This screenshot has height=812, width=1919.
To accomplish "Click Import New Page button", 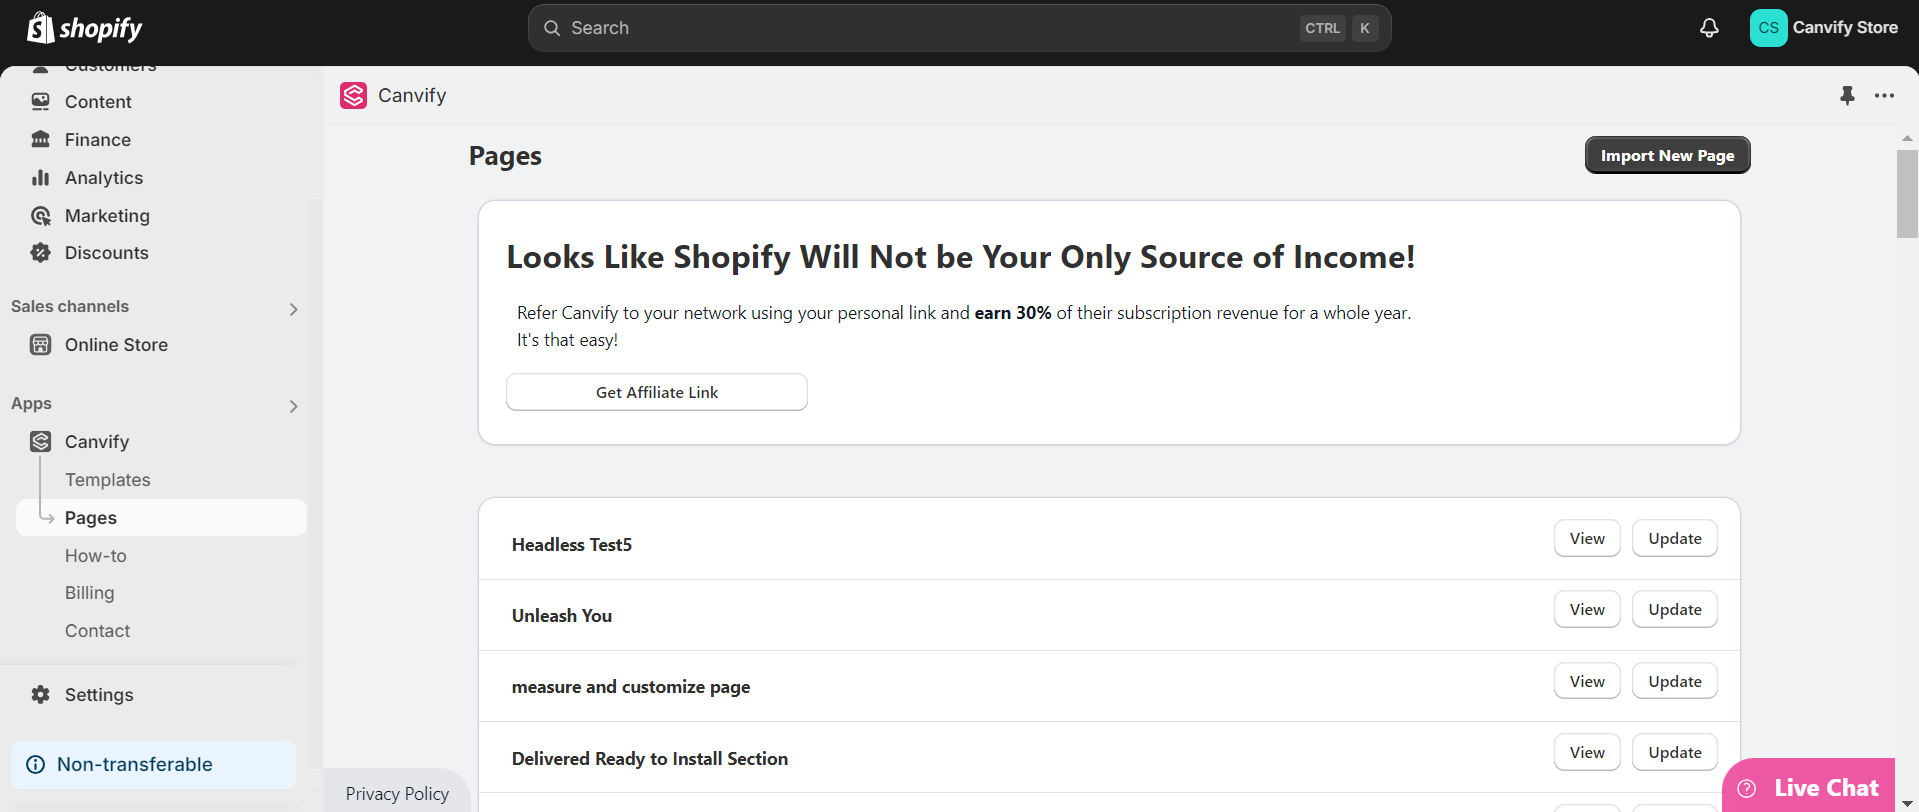I will [1667, 155].
